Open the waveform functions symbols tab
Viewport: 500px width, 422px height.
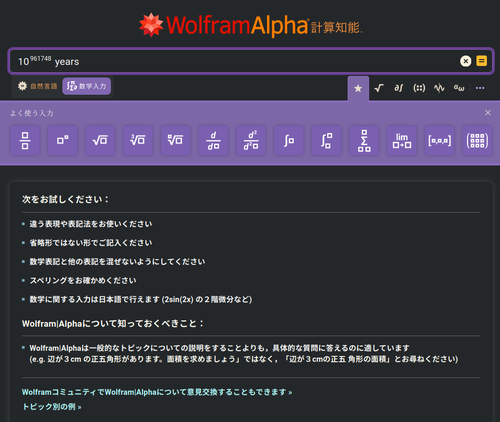(x=439, y=88)
